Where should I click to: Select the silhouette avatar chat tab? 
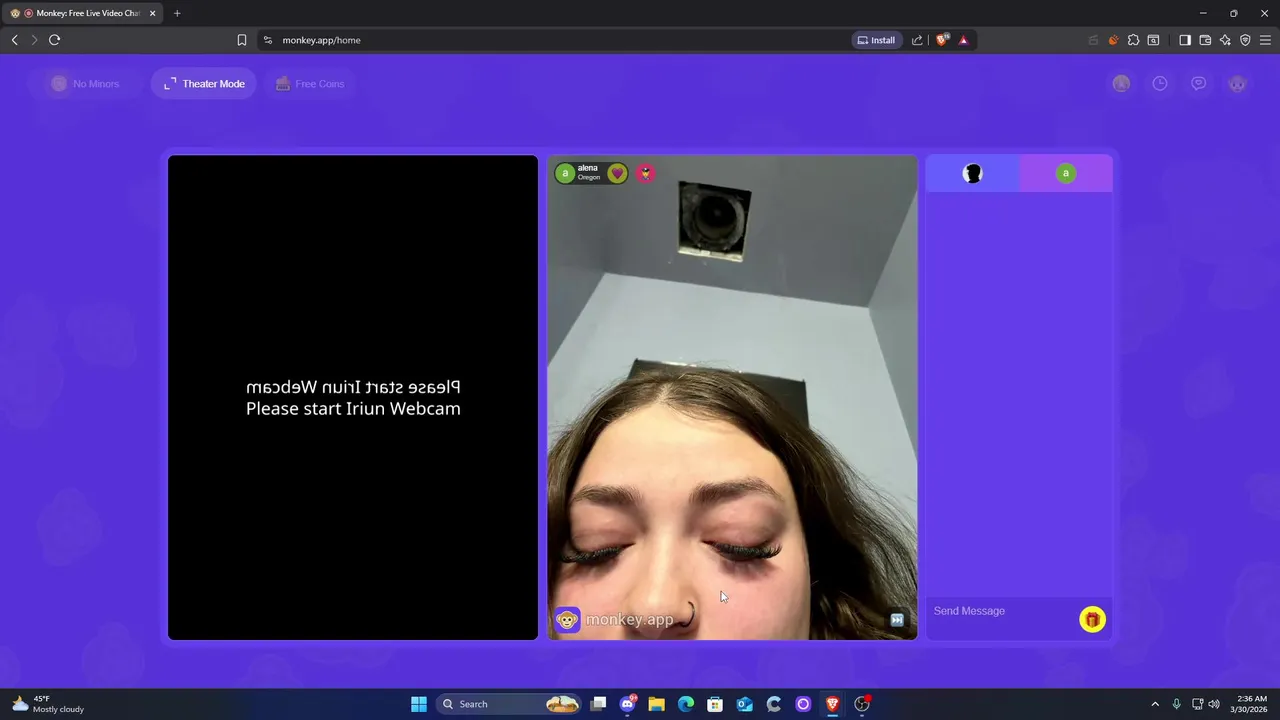coord(972,174)
